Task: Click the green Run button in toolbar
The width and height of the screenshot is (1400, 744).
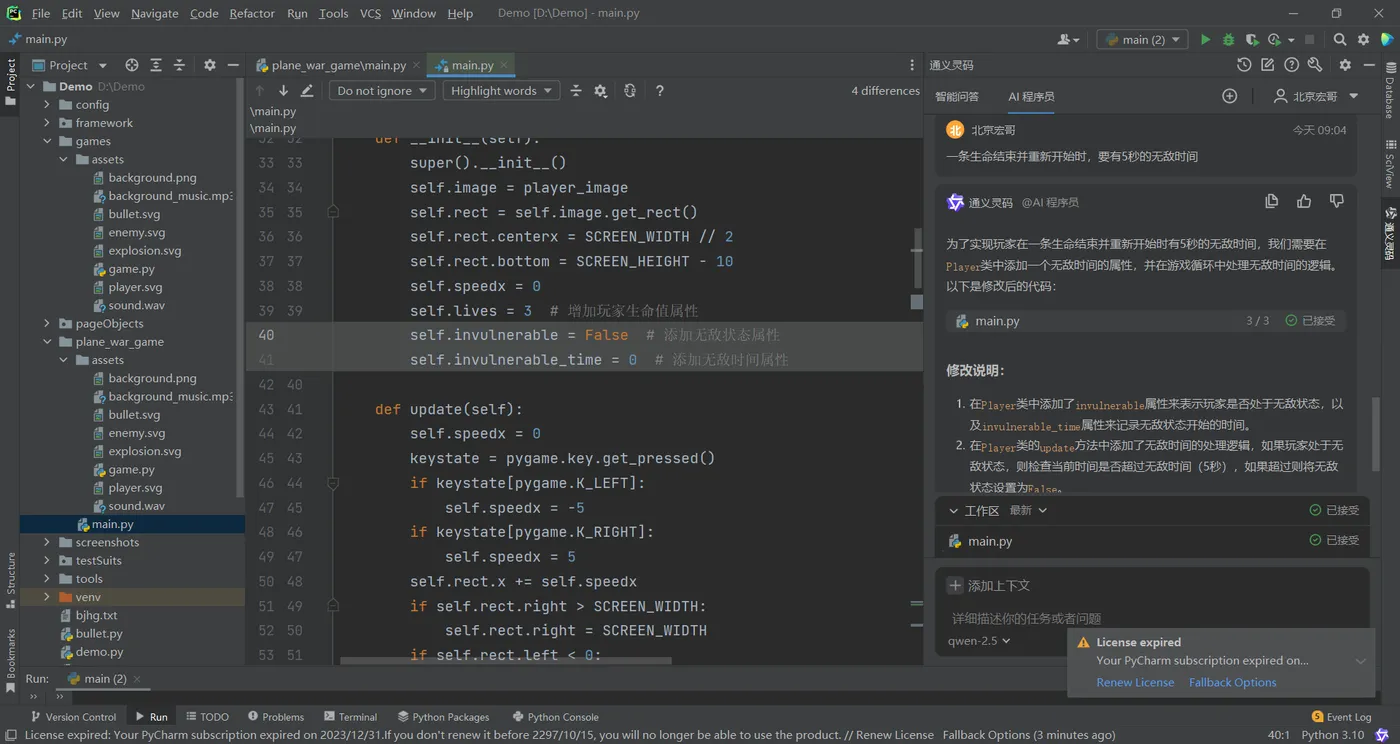Action: (1205, 40)
